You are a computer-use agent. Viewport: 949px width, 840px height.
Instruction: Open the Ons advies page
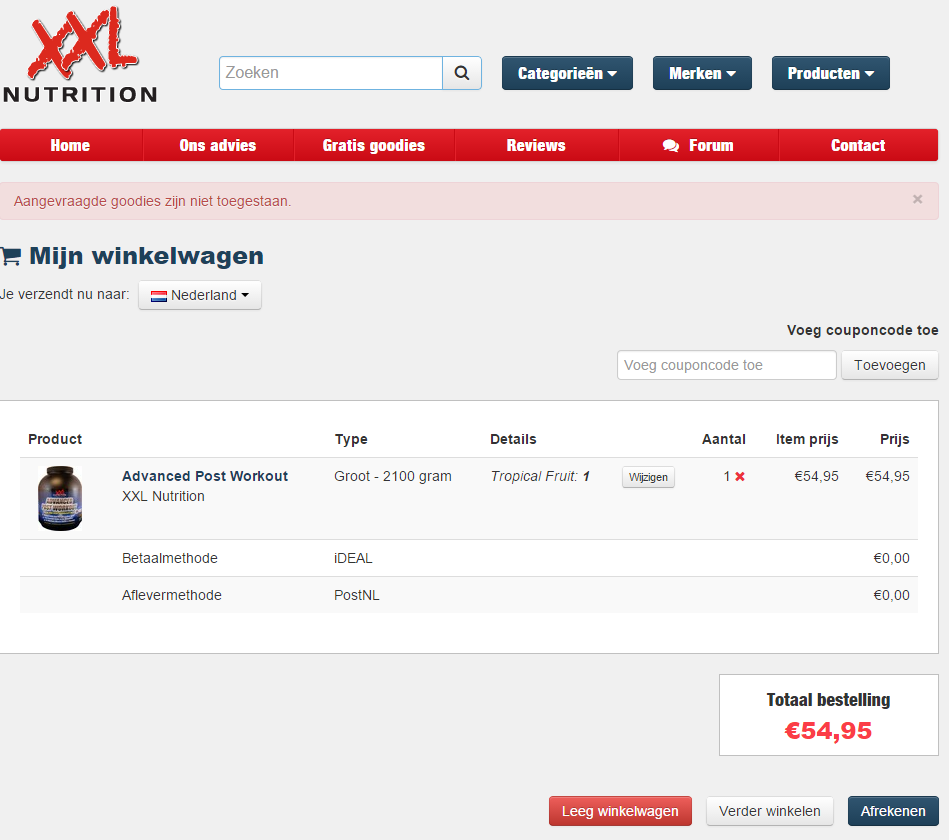pyautogui.click(x=218, y=145)
